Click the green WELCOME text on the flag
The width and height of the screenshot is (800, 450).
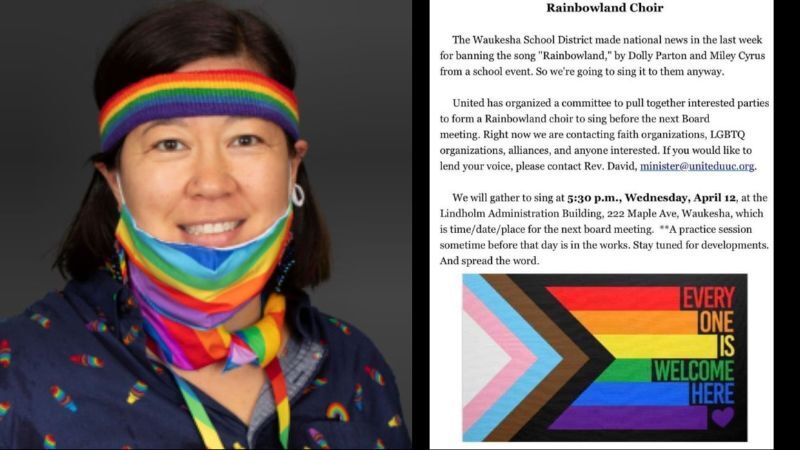tap(694, 370)
